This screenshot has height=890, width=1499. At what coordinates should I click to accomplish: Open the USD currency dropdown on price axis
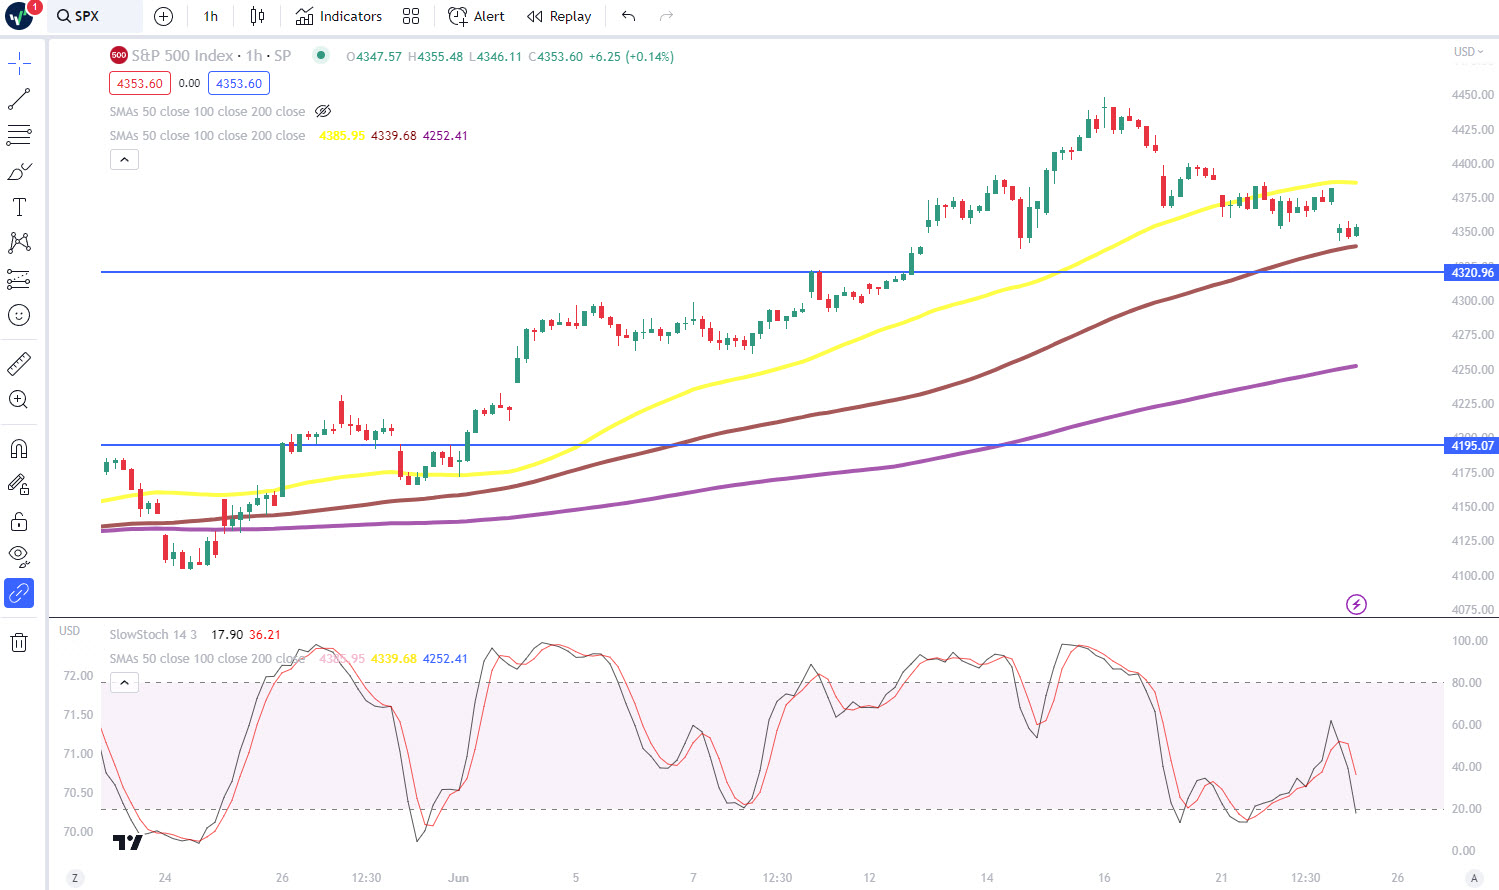click(1468, 51)
